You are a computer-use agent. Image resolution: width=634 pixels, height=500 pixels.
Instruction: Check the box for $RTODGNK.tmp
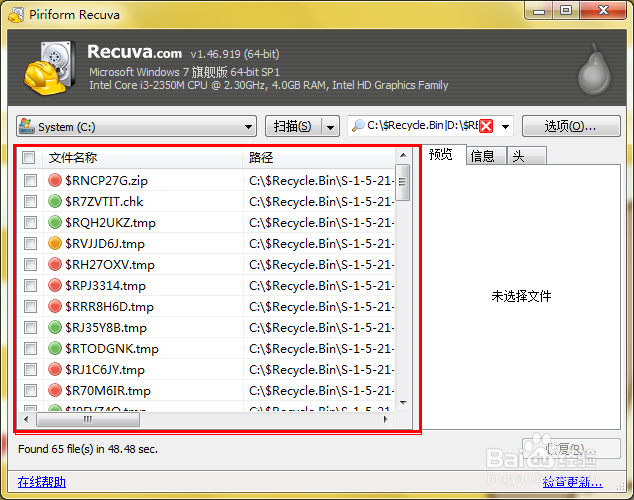(x=30, y=348)
